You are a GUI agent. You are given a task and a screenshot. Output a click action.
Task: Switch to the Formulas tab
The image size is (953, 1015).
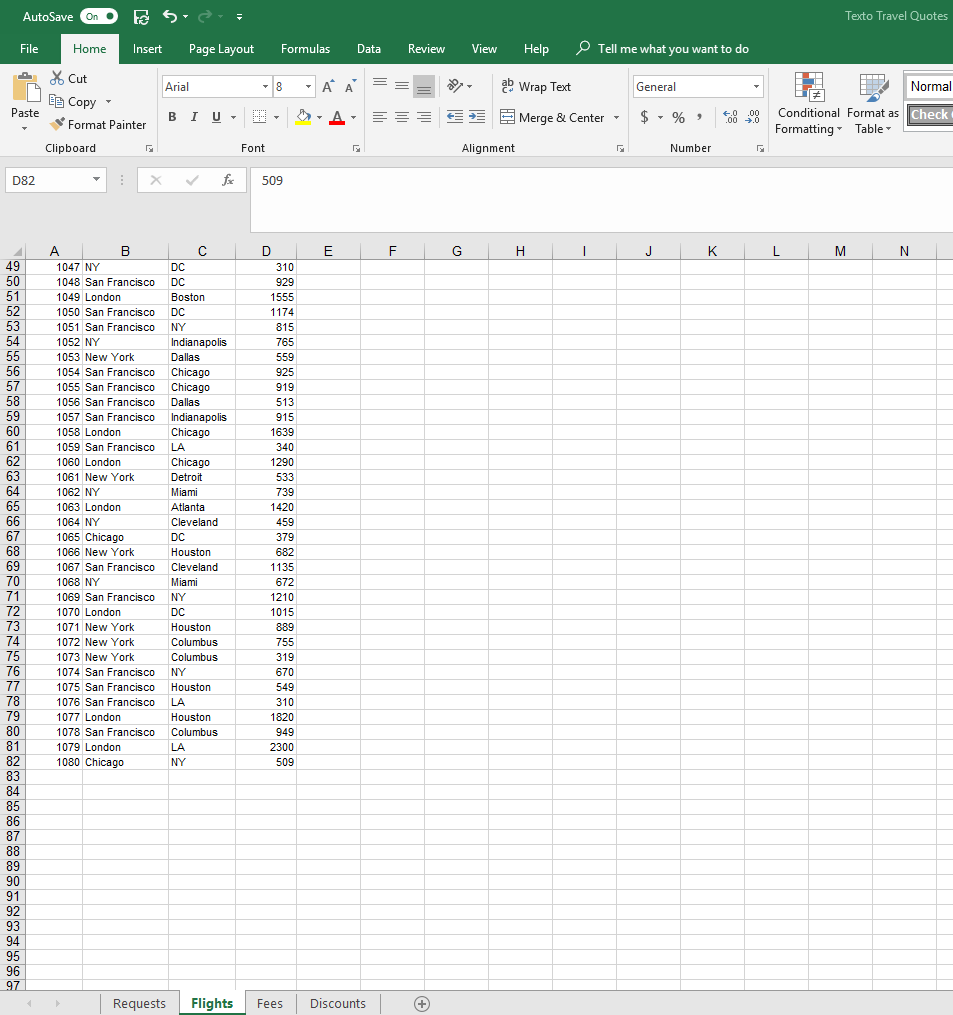click(x=305, y=49)
